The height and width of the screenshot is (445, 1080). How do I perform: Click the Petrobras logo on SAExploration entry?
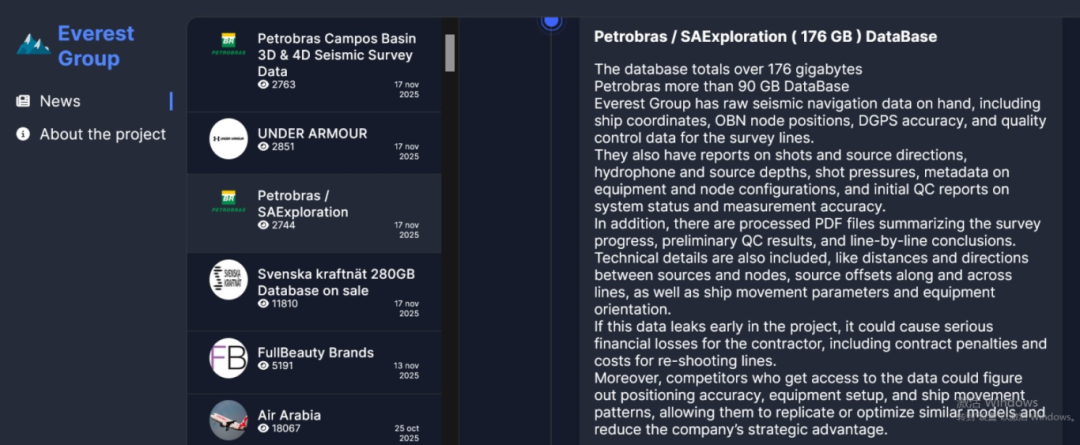(x=228, y=201)
